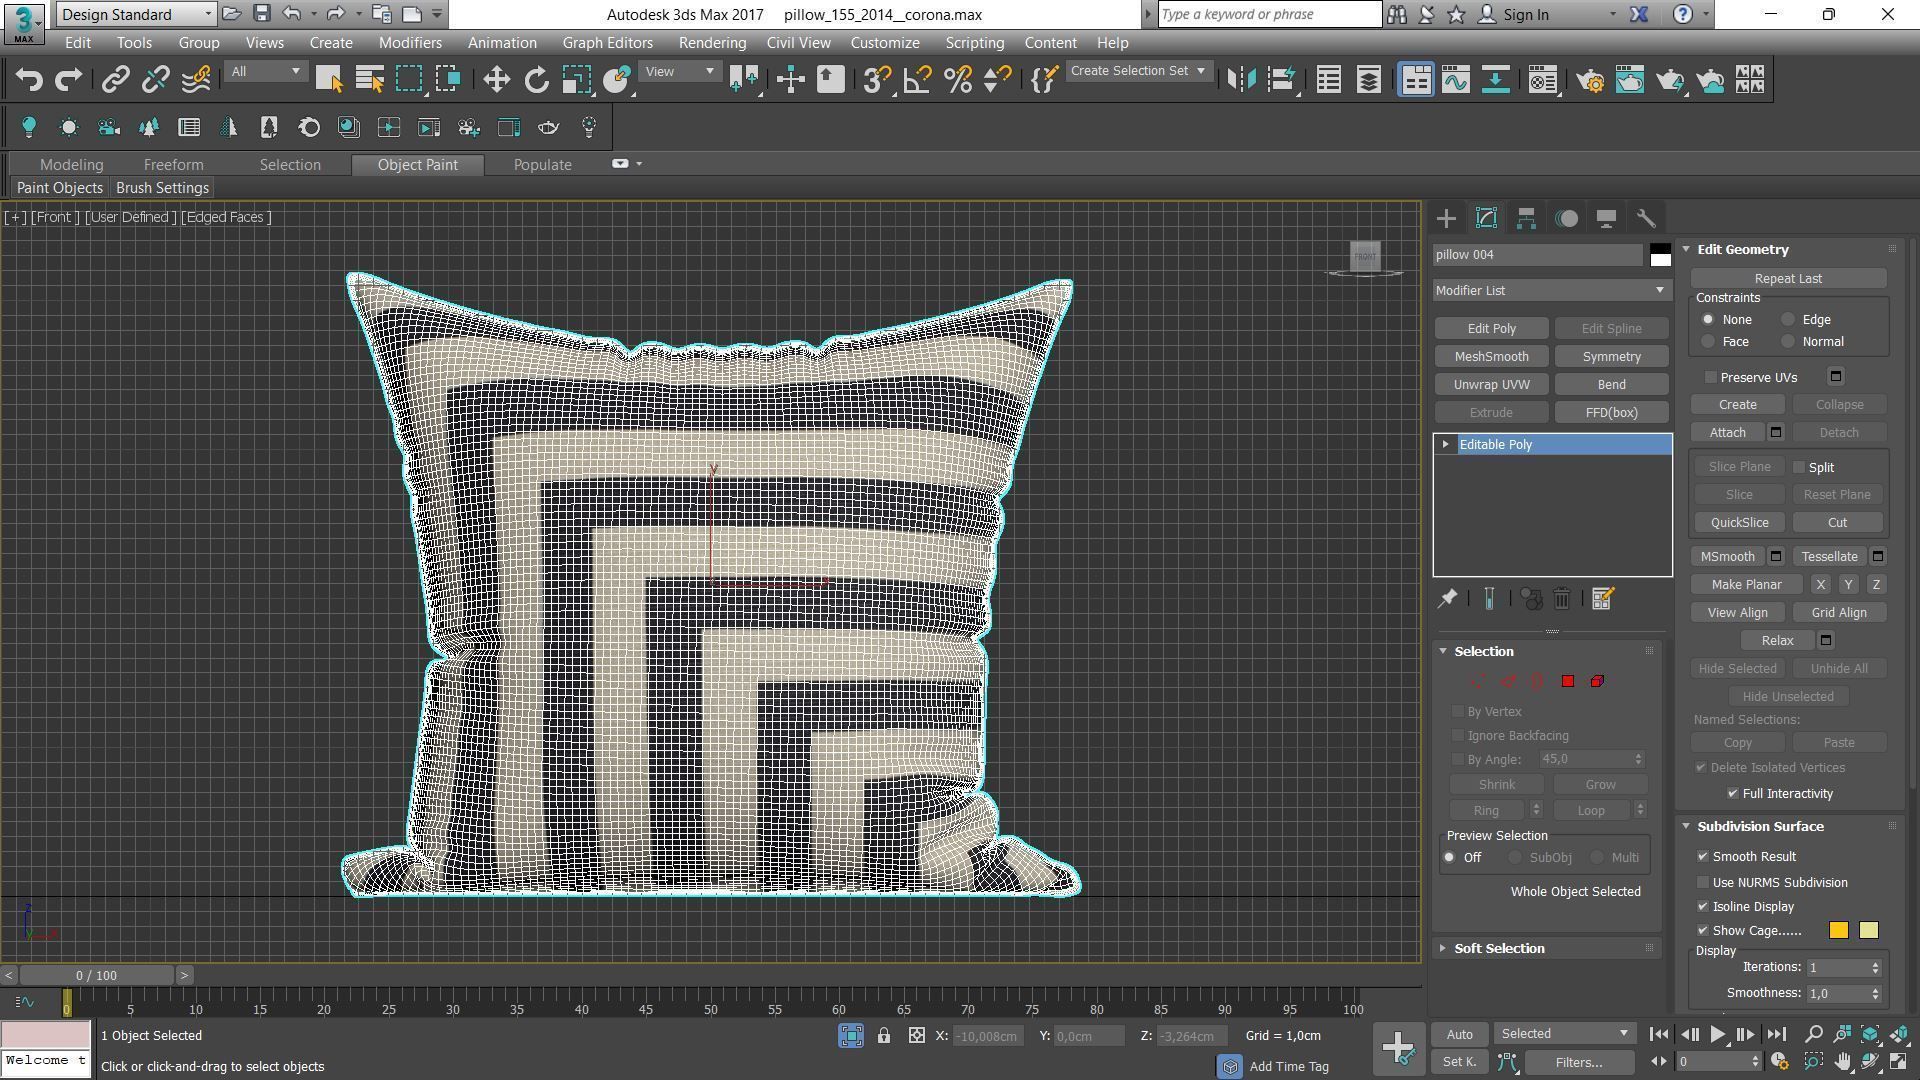Switch to Create command panel tab
Image resolution: width=1920 pixels, height=1080 pixels.
coord(1446,218)
